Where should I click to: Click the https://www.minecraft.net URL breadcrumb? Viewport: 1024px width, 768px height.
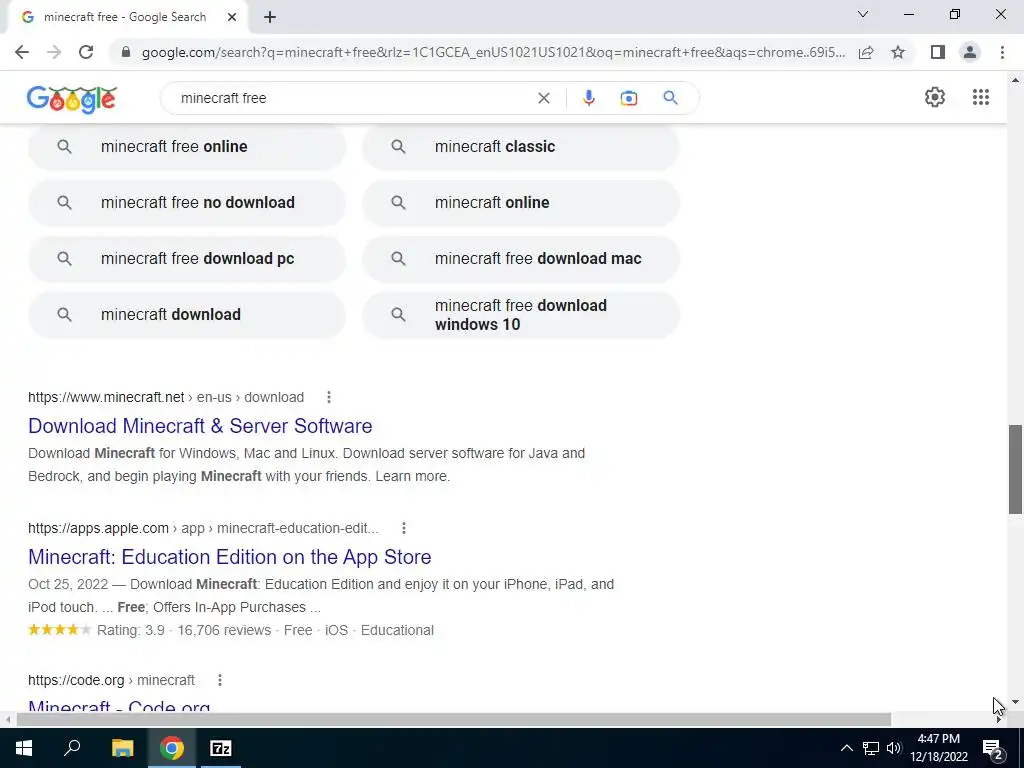point(166,397)
